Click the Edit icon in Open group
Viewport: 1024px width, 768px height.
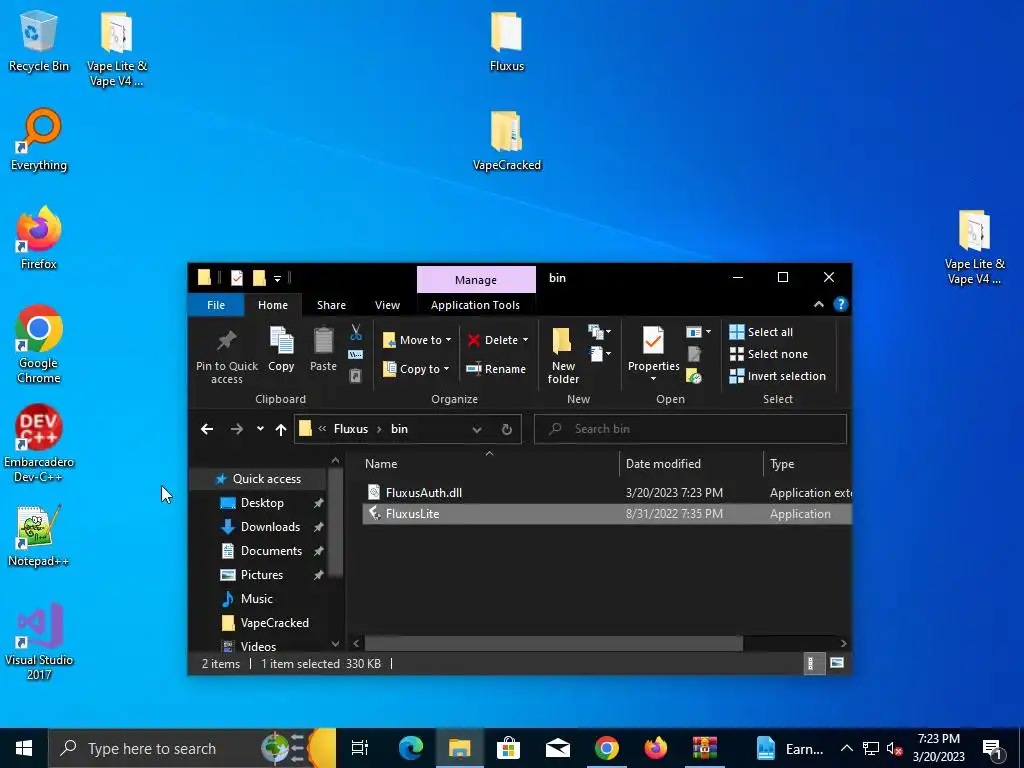694,354
